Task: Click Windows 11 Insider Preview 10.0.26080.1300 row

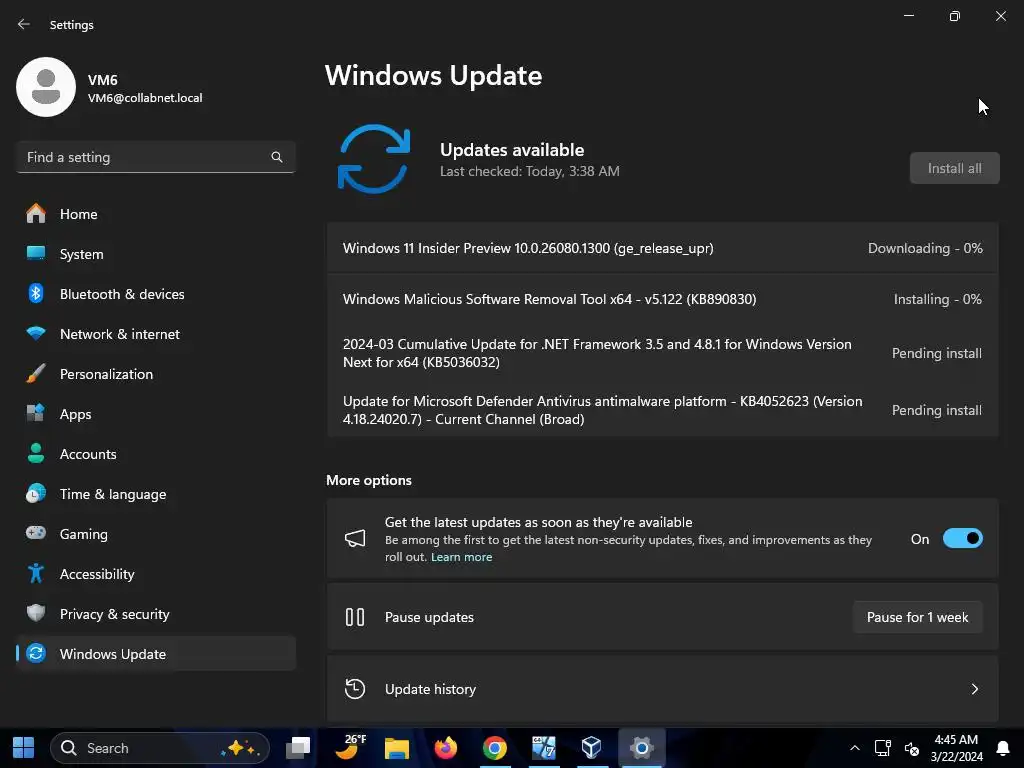Action: [x=662, y=248]
